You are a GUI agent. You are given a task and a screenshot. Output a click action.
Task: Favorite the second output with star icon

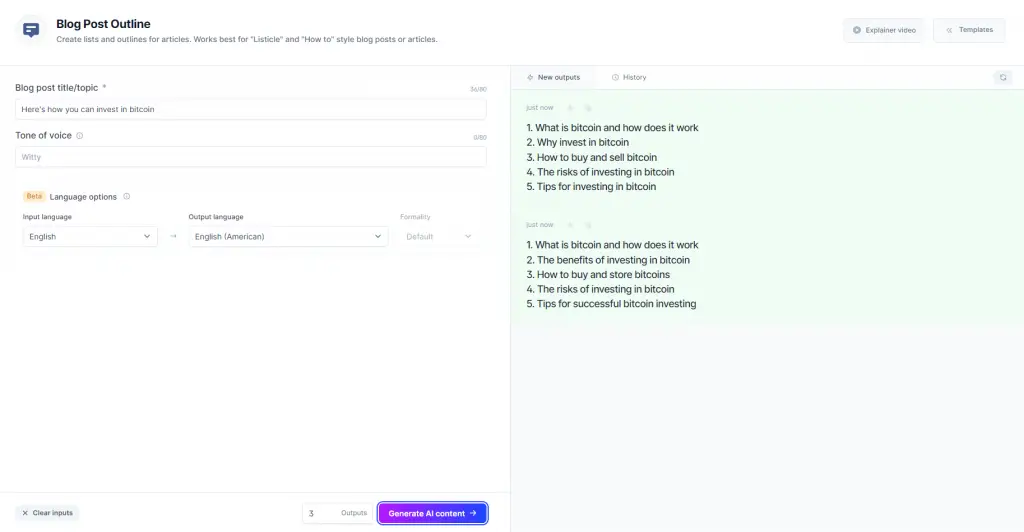point(570,225)
